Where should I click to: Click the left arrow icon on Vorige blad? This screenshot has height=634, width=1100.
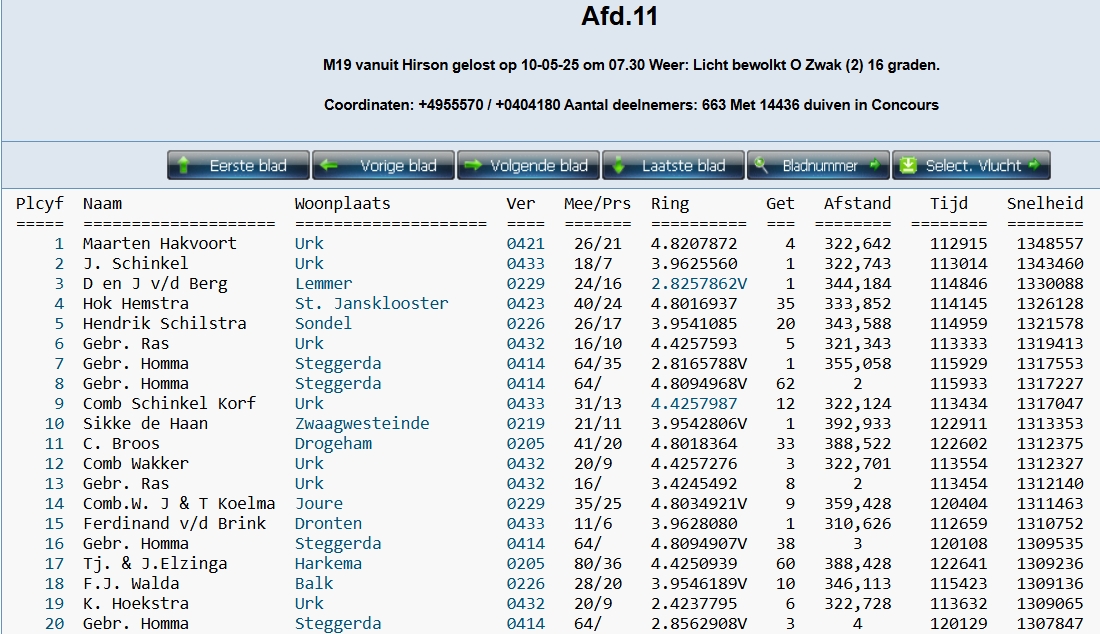(x=330, y=166)
